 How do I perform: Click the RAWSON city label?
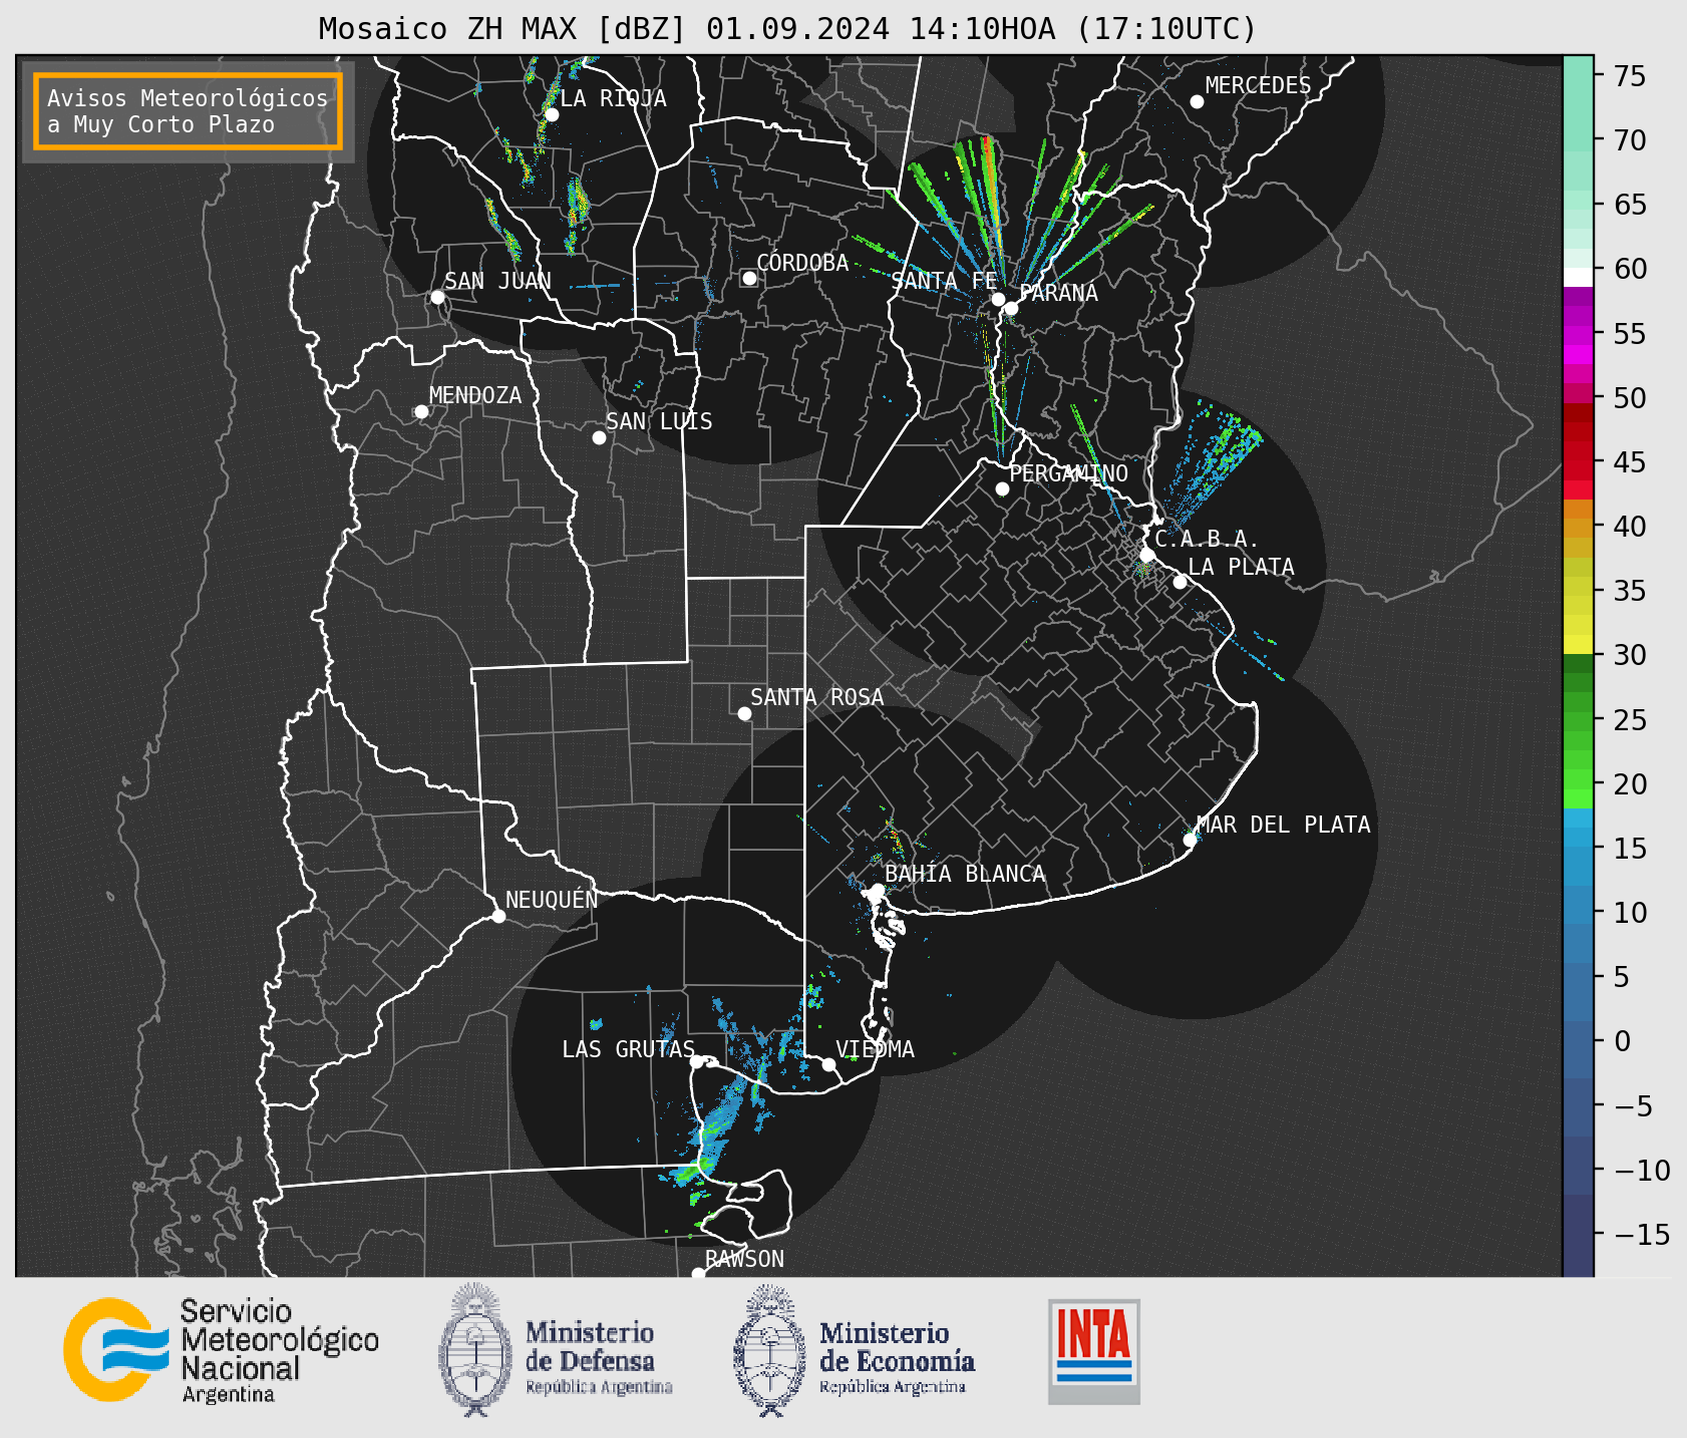[745, 1259]
